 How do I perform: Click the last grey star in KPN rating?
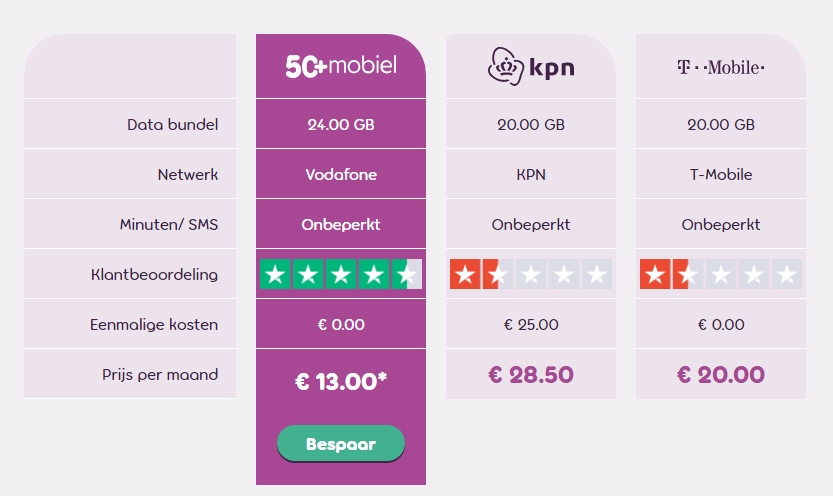click(x=597, y=274)
